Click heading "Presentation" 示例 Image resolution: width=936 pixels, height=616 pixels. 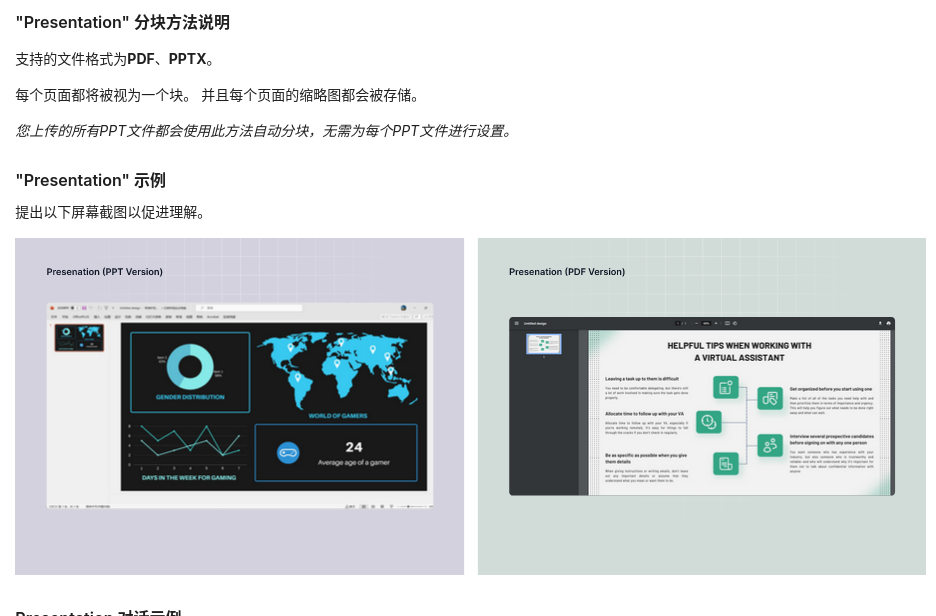[90, 180]
